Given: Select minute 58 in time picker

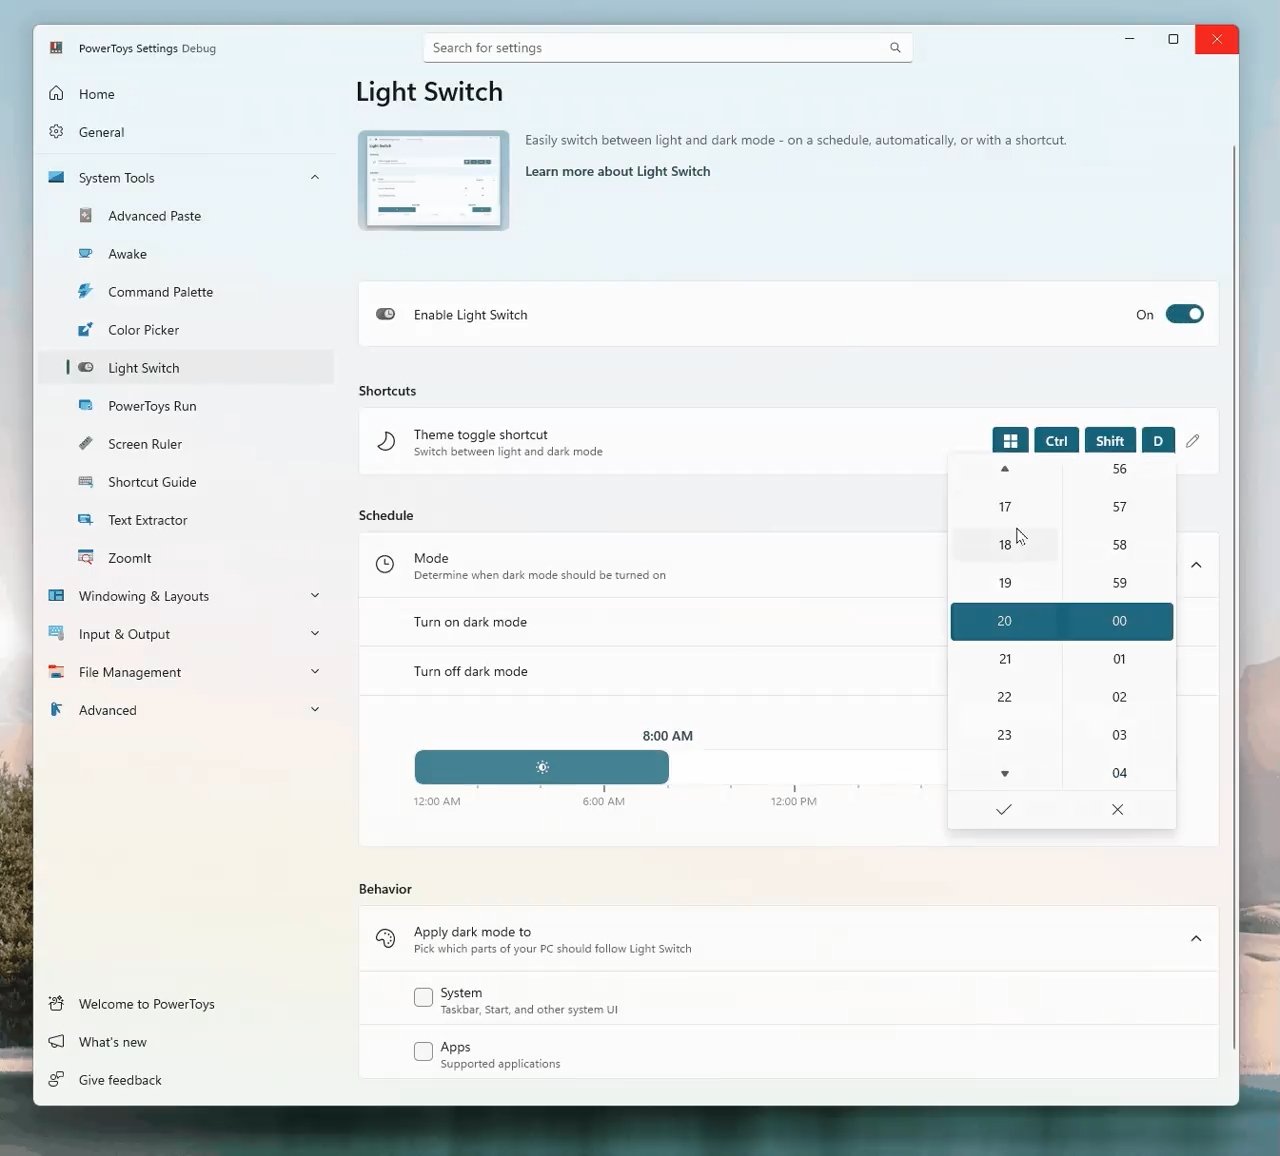Looking at the screenshot, I should pos(1119,545).
